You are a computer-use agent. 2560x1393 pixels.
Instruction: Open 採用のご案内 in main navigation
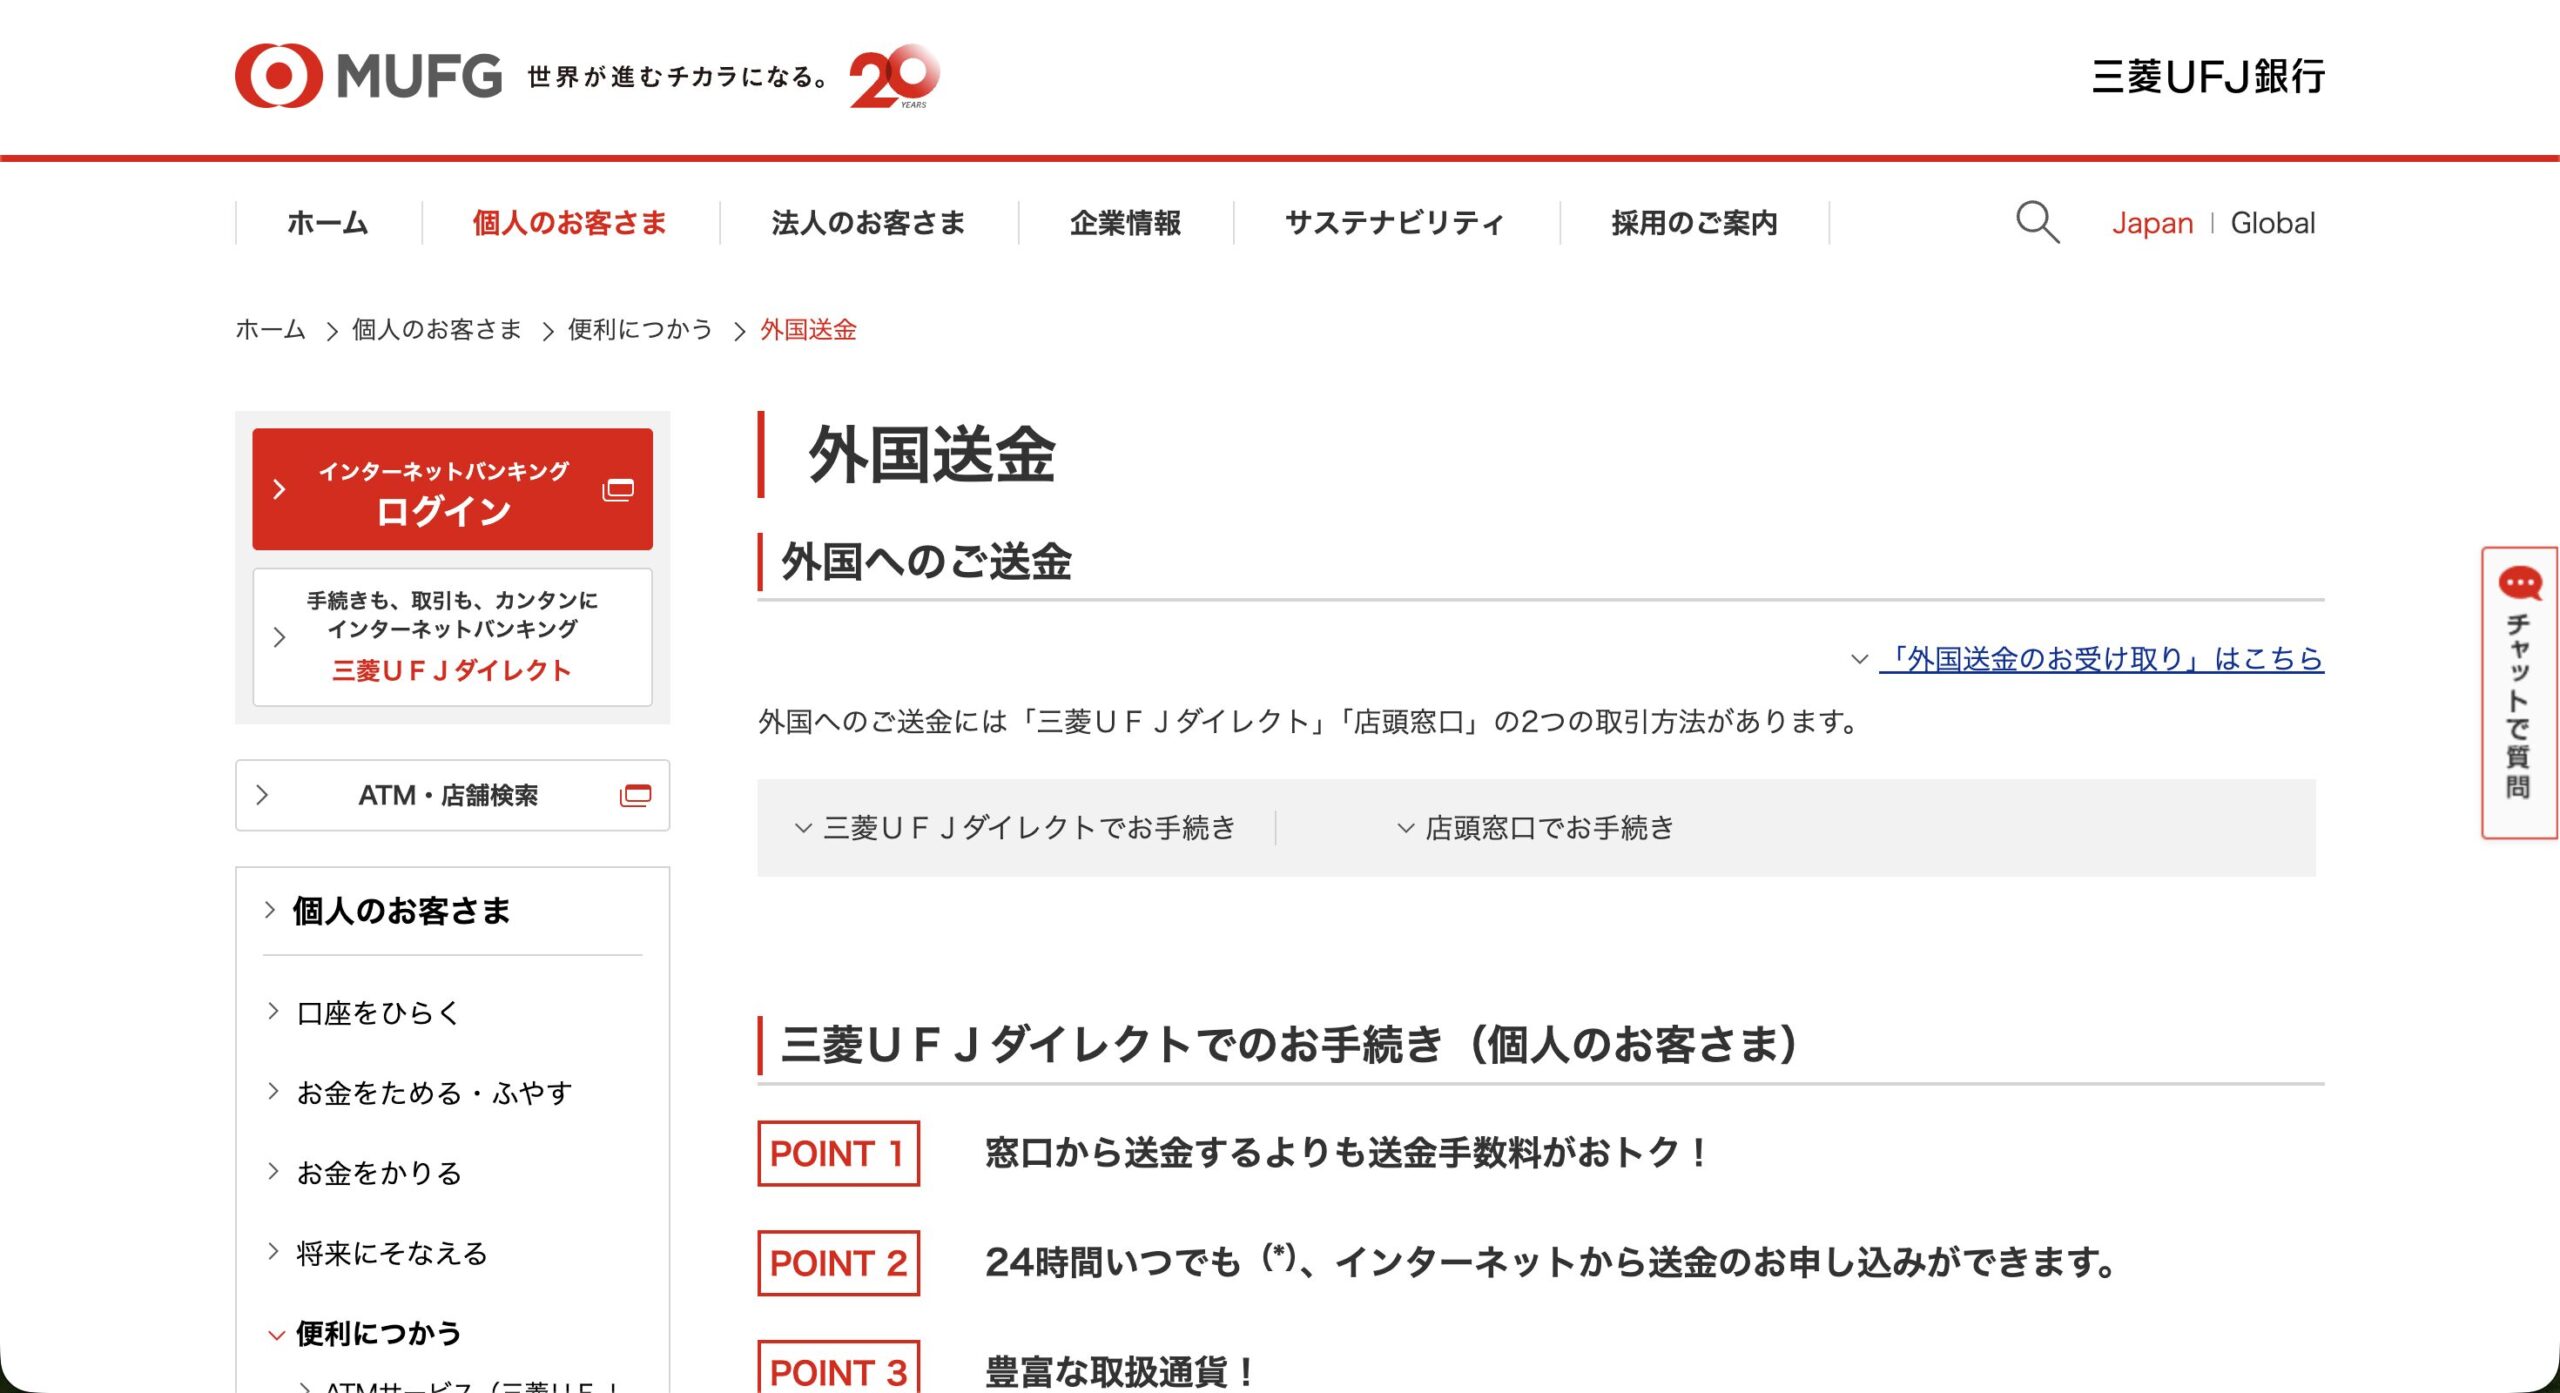coord(1694,222)
